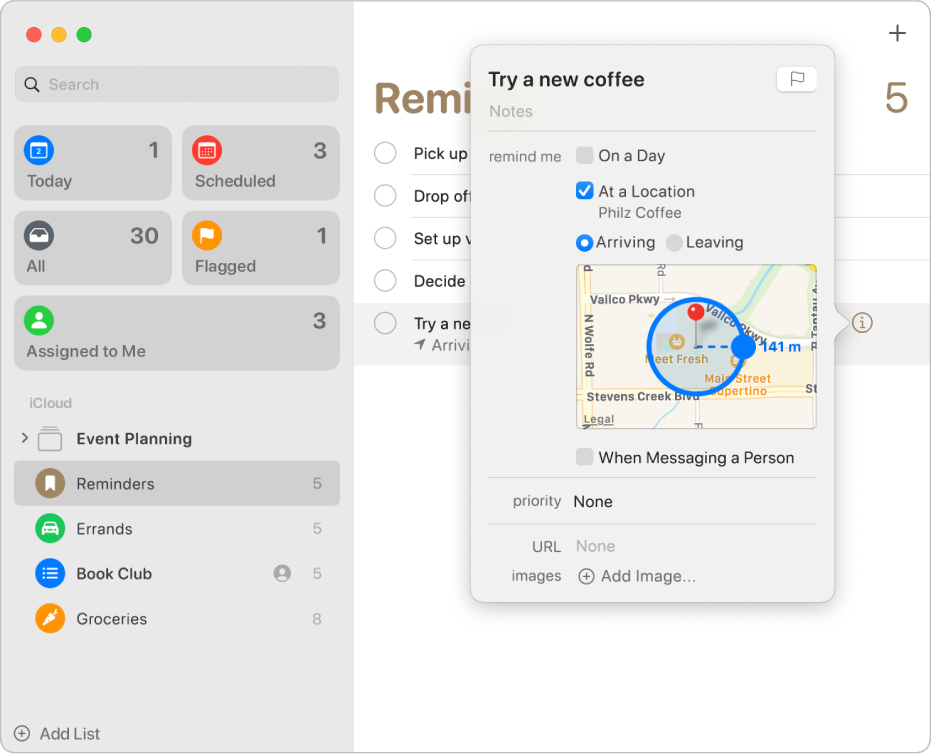Expand the Event Planning group
Image resolution: width=931 pixels, height=755 pixels.
[24, 438]
